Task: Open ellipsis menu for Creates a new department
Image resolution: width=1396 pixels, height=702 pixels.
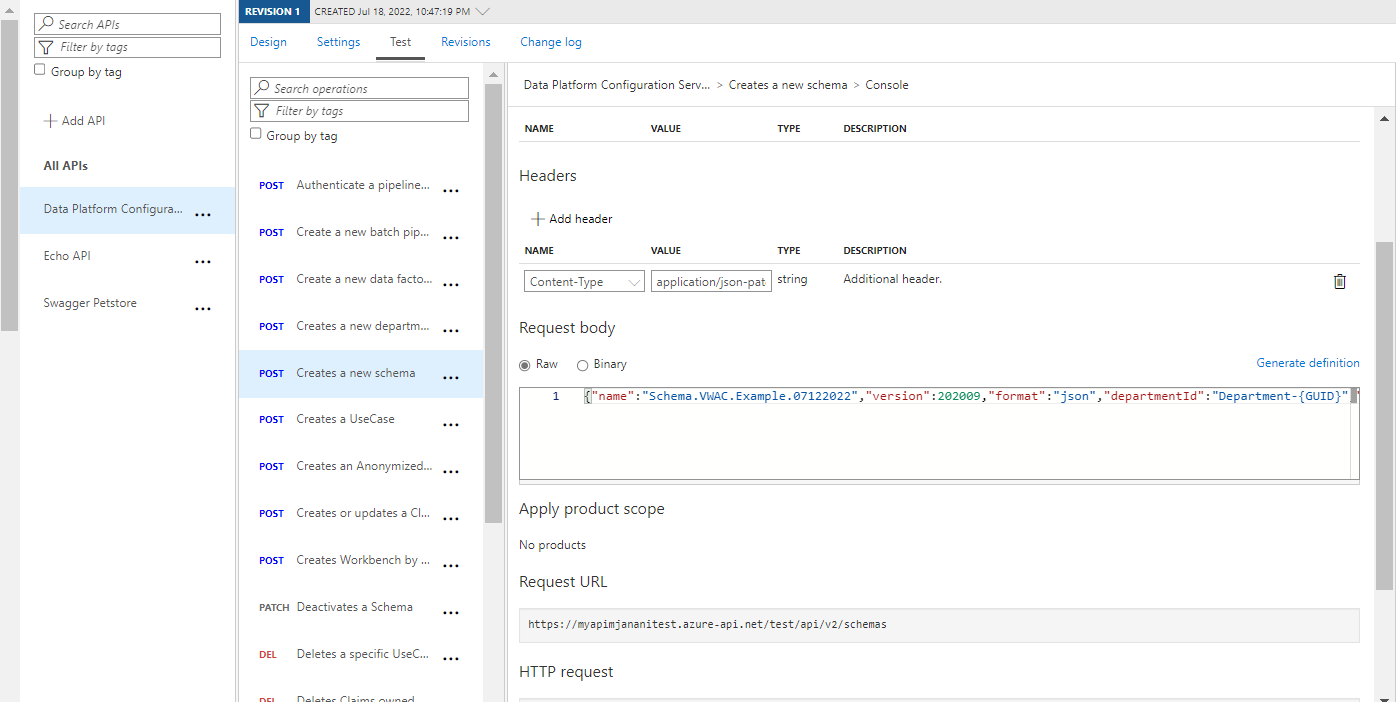Action: pos(451,331)
